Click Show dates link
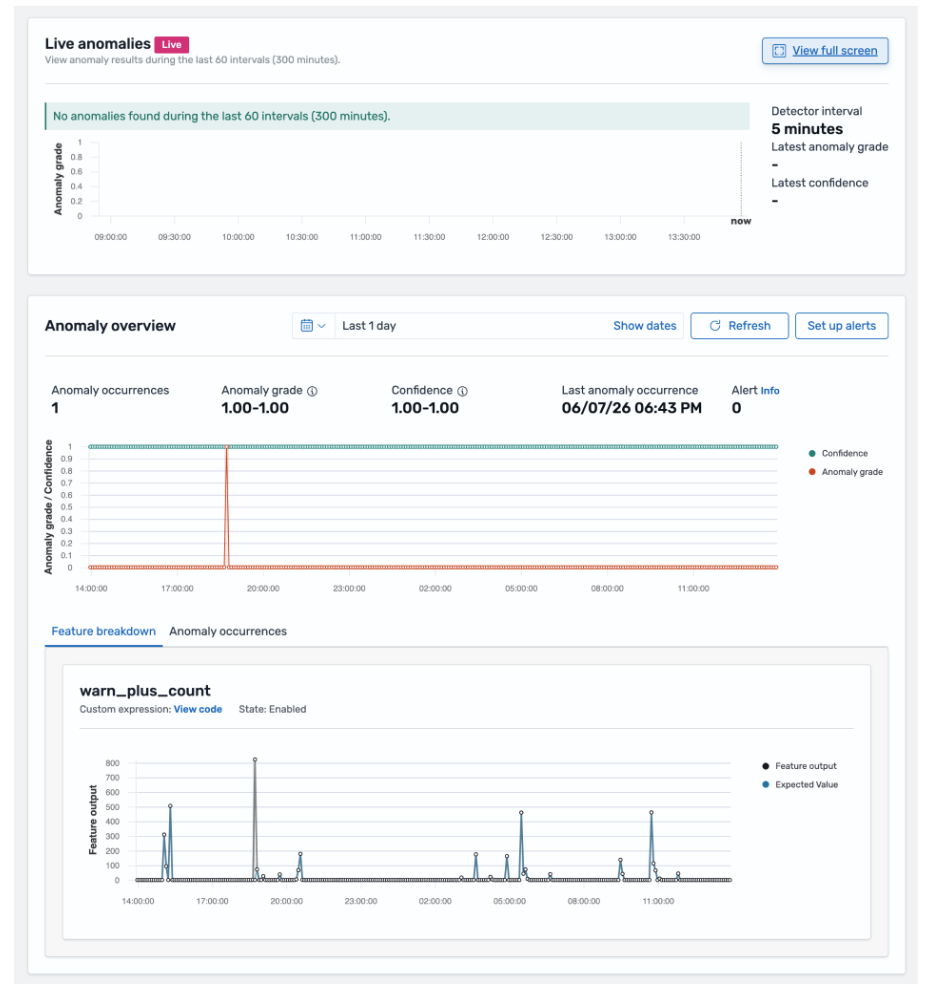Viewport: 940px width, 991px height. 644,325
